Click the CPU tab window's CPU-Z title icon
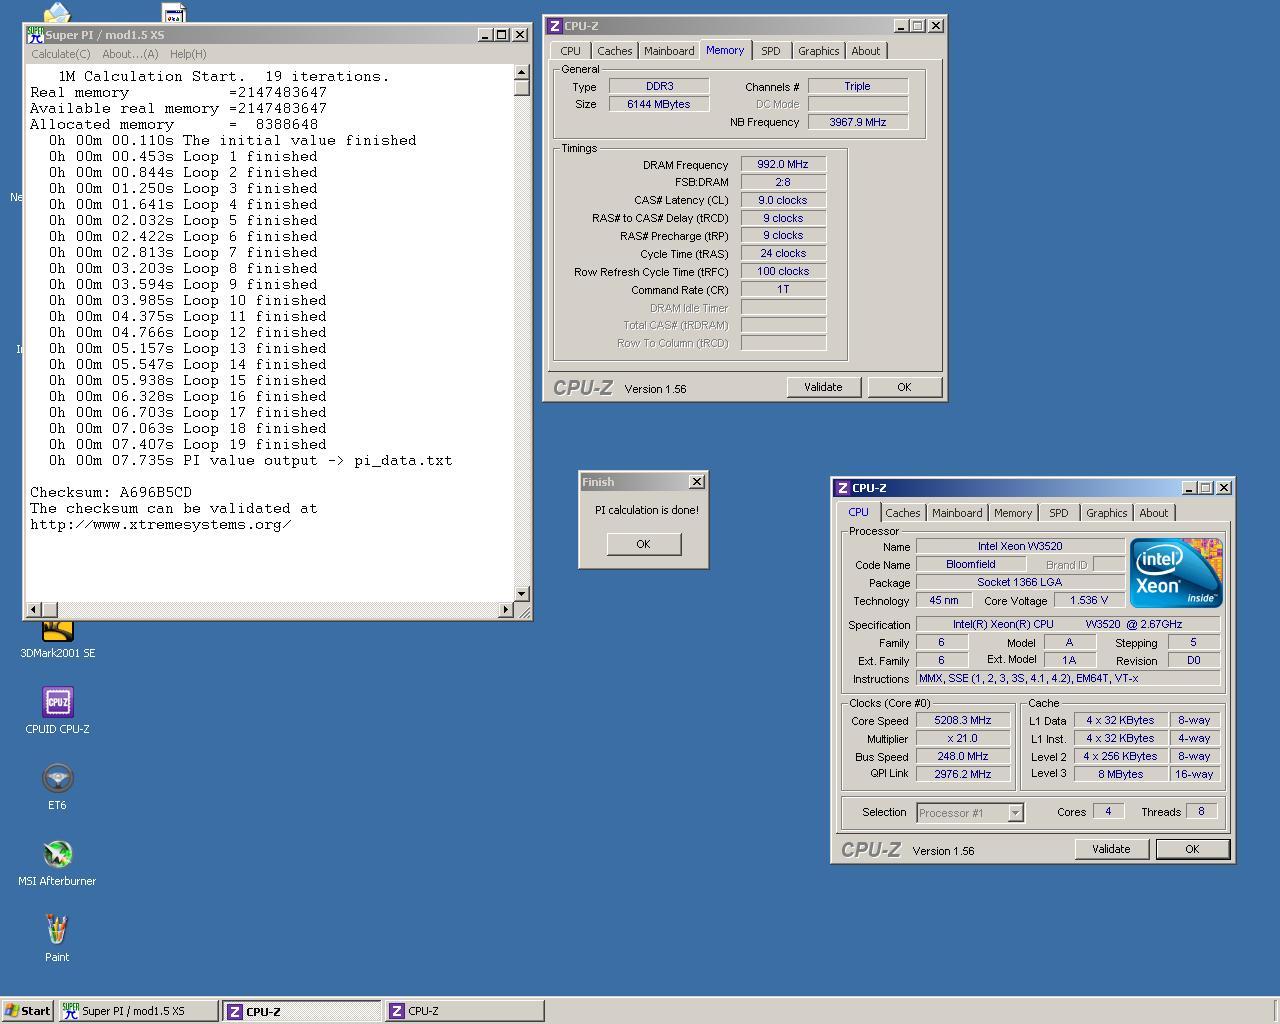 842,488
